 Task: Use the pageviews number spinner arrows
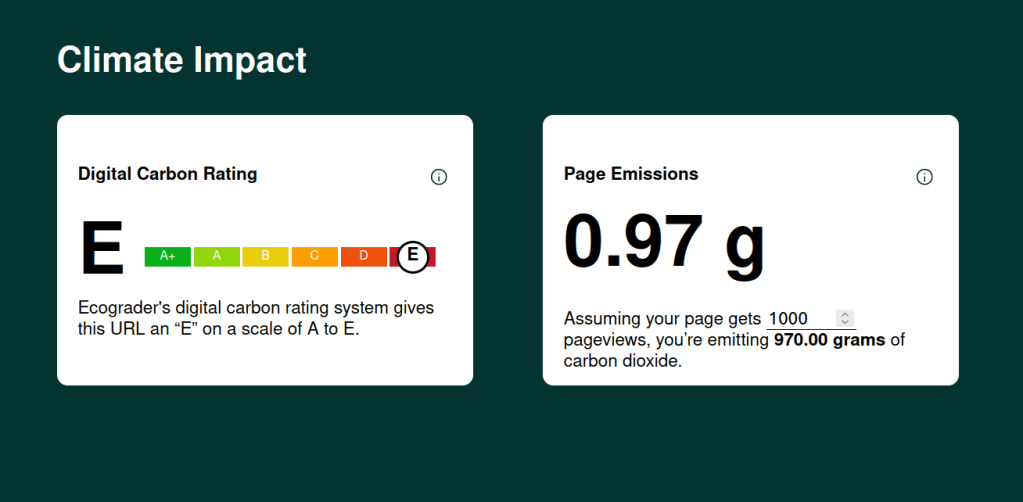pyautogui.click(x=845, y=318)
